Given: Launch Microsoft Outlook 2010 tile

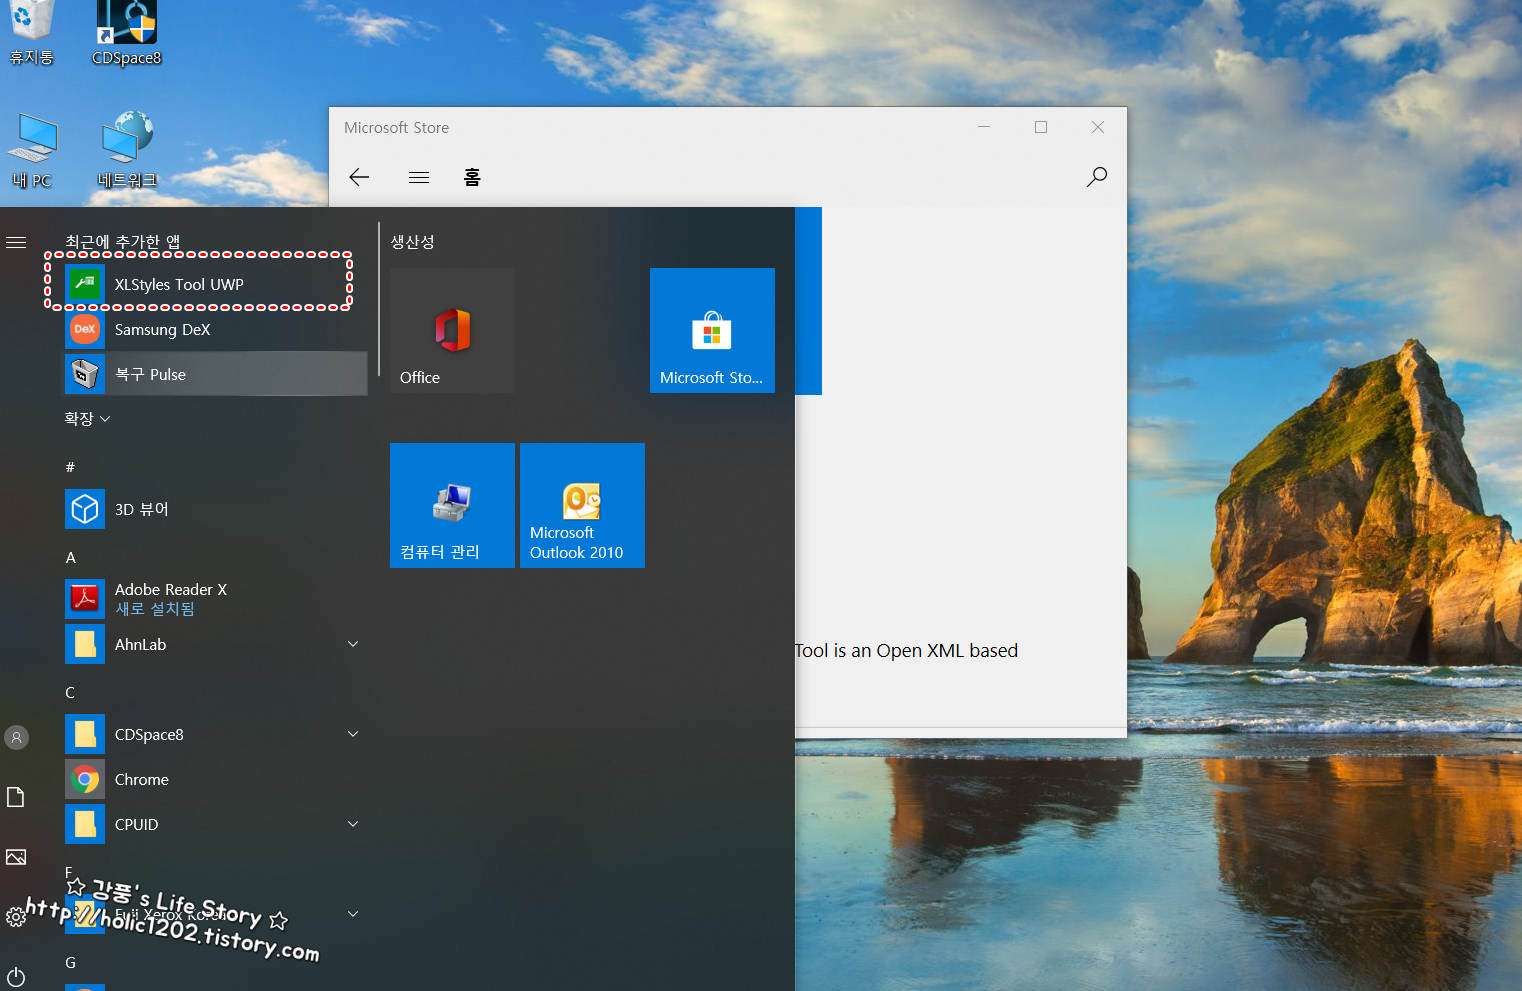Looking at the screenshot, I should [582, 505].
